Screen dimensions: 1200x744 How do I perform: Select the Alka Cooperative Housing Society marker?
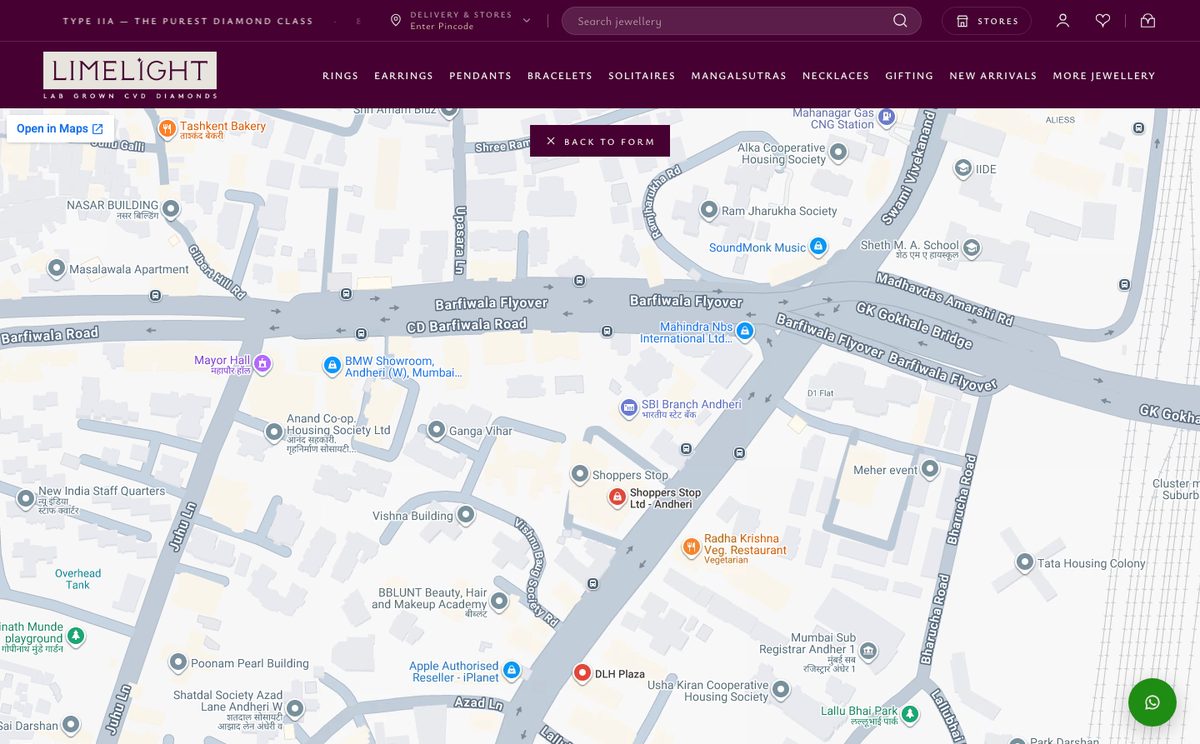[x=839, y=152]
